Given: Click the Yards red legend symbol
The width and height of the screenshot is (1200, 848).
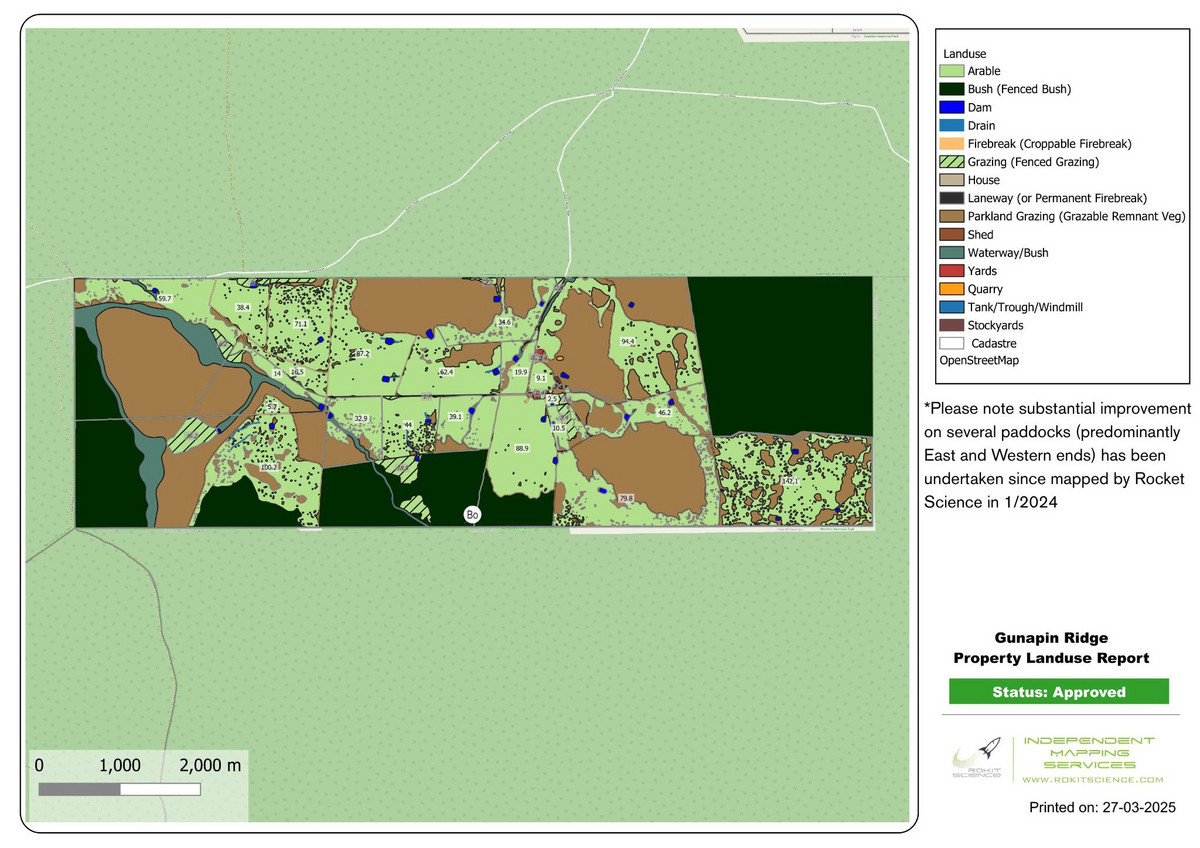Looking at the screenshot, I should click(x=951, y=271).
